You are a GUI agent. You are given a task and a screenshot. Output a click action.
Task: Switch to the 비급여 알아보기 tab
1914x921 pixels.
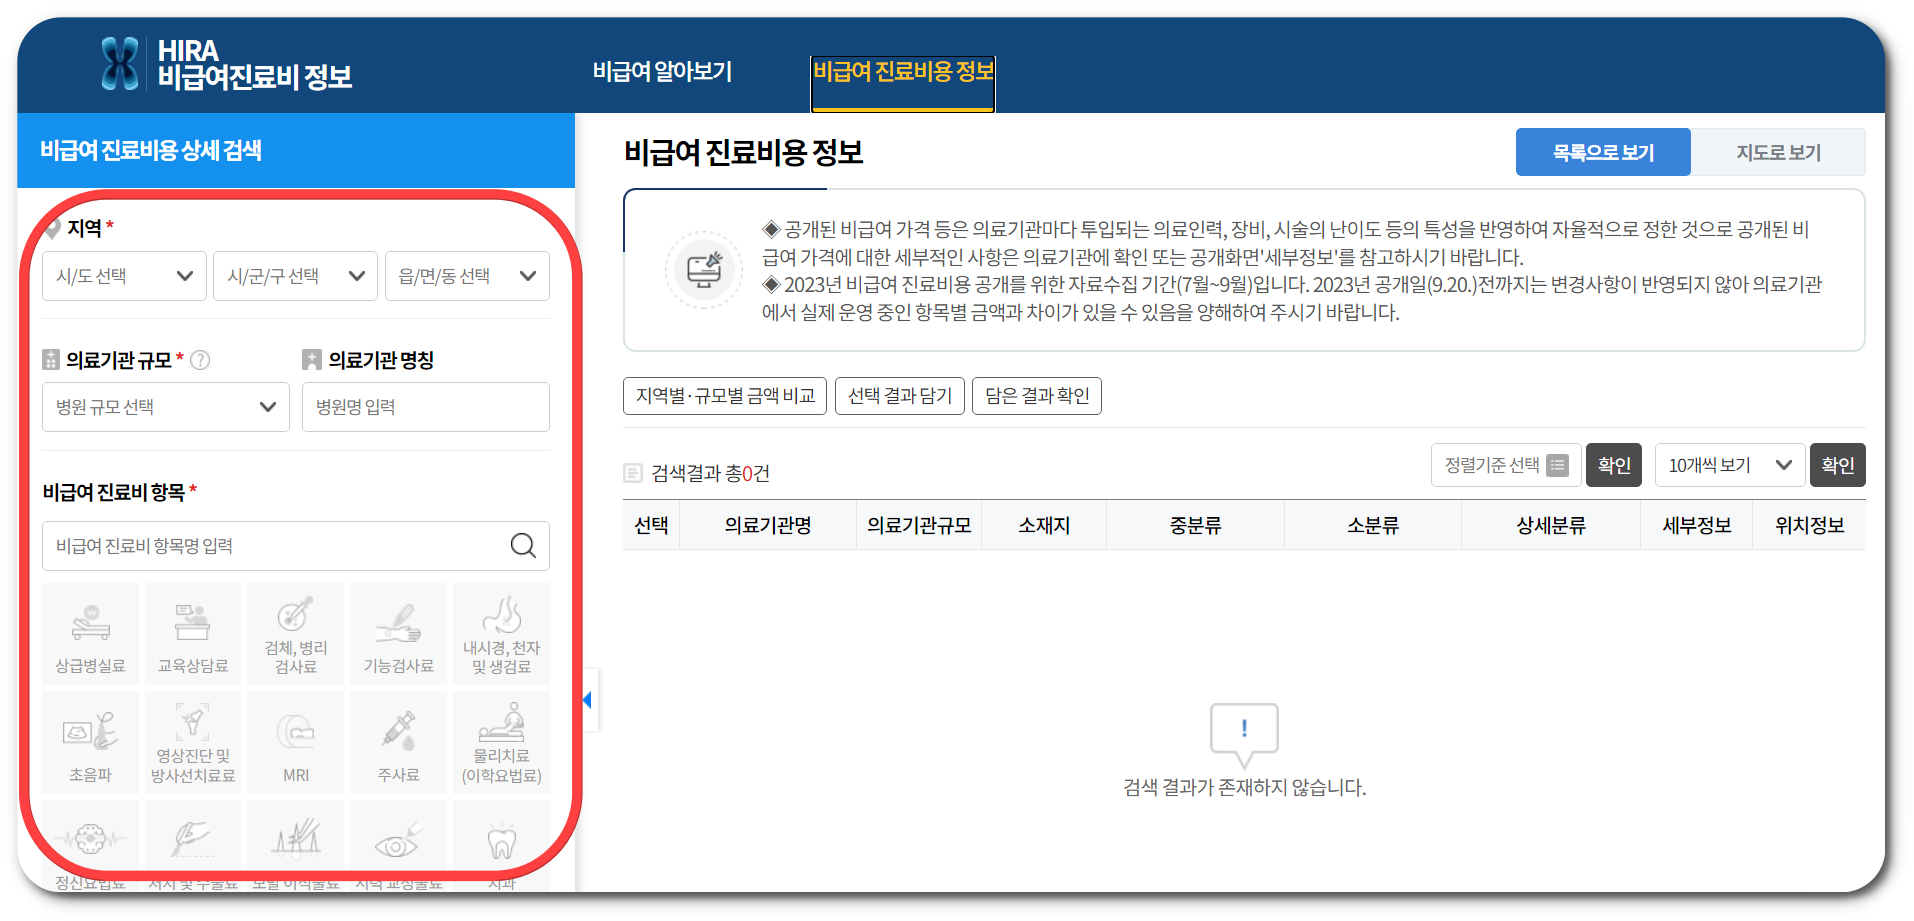coord(663,71)
